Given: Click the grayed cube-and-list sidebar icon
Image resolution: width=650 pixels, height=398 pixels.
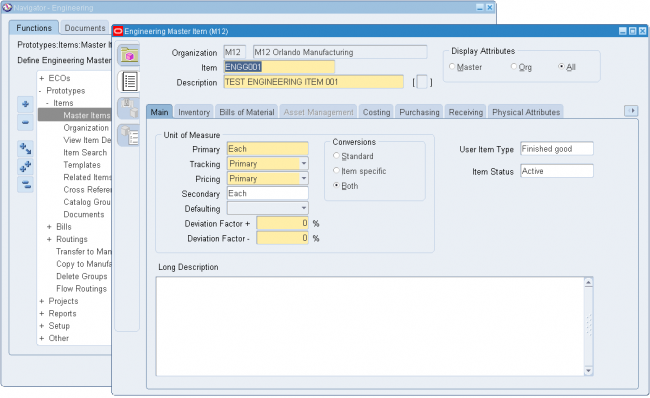Looking at the screenshot, I should [129, 135].
